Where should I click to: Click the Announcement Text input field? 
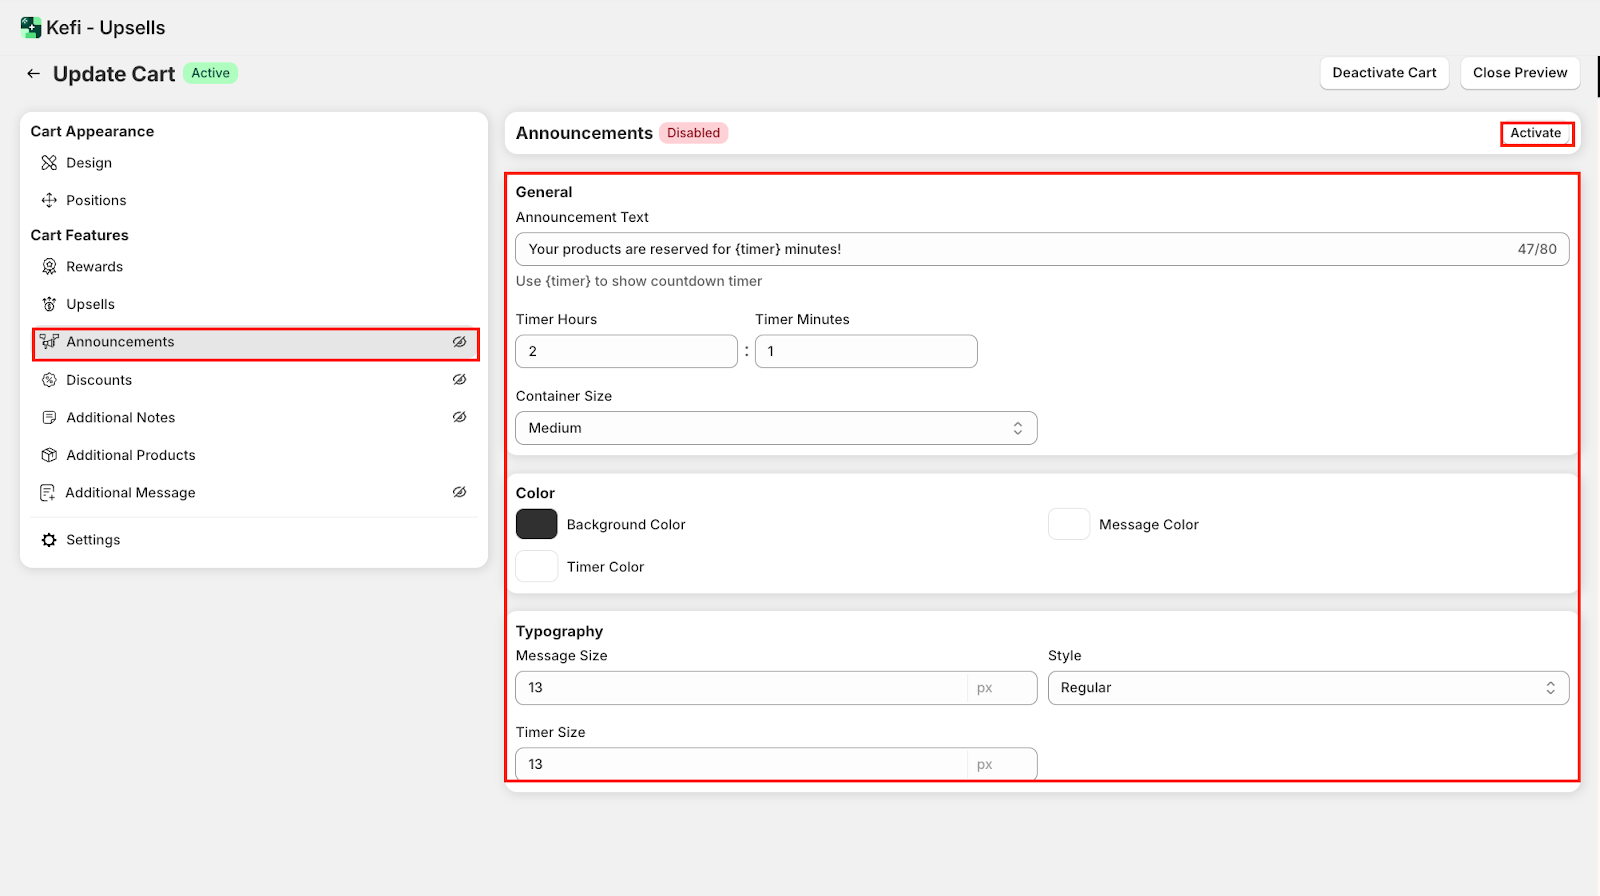pos(1010,249)
